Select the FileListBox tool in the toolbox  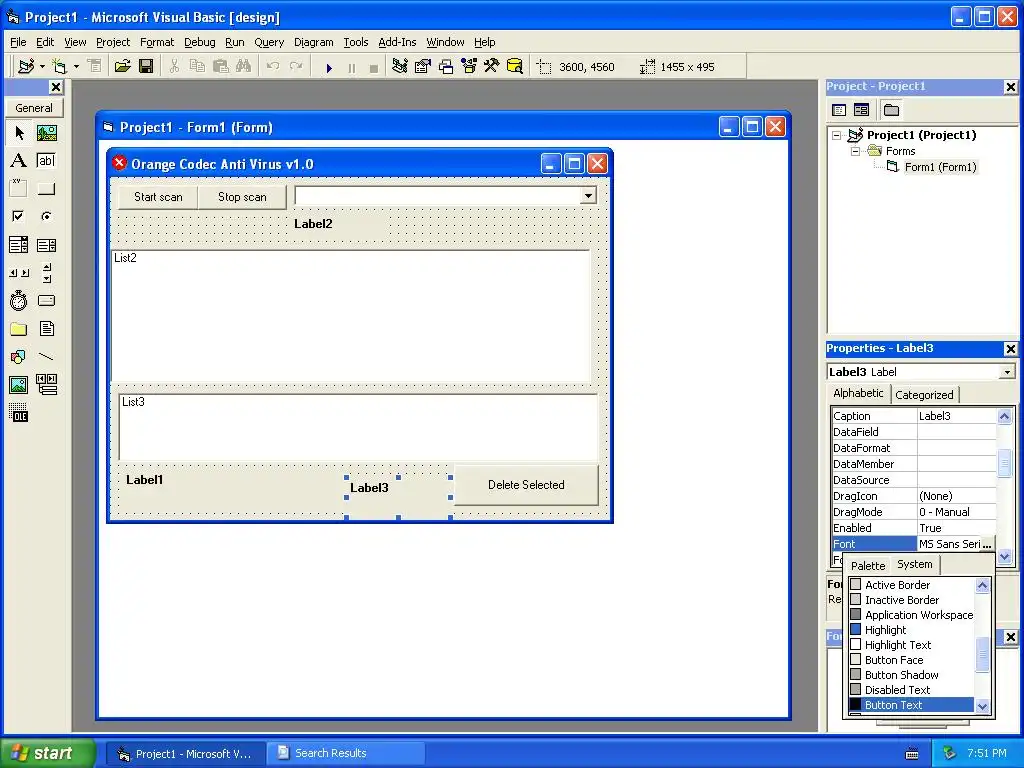(46, 328)
